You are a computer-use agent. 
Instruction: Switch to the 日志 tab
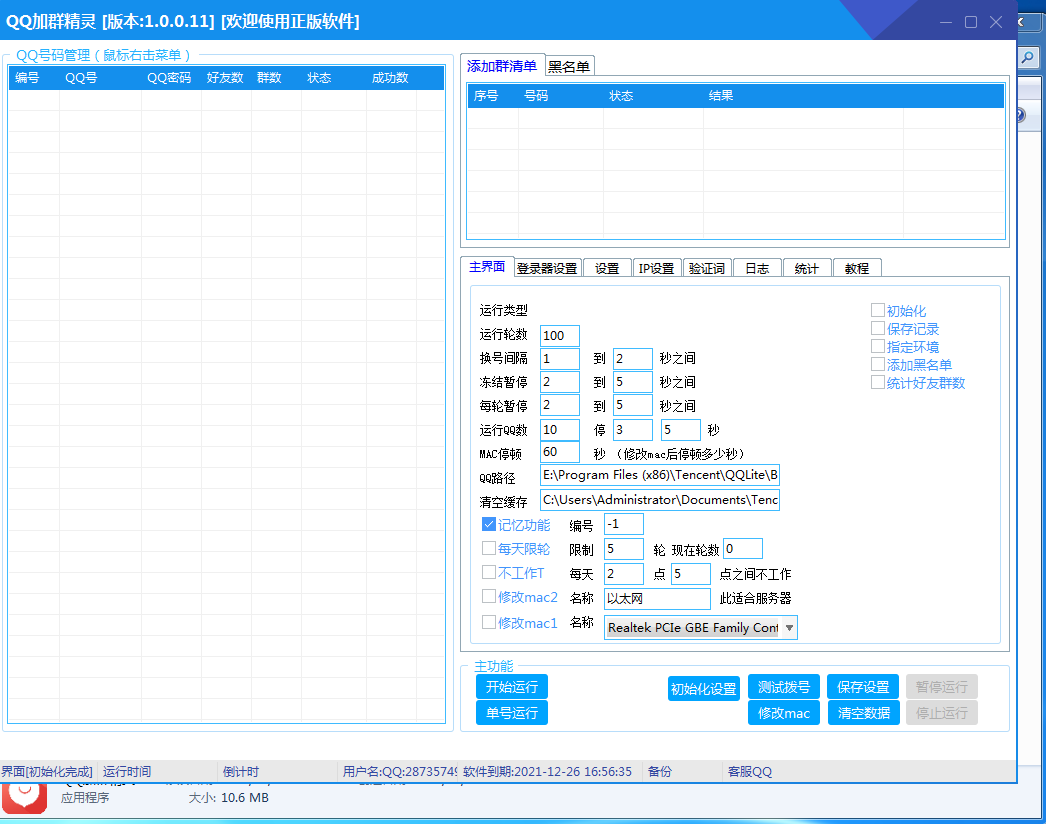tap(757, 268)
